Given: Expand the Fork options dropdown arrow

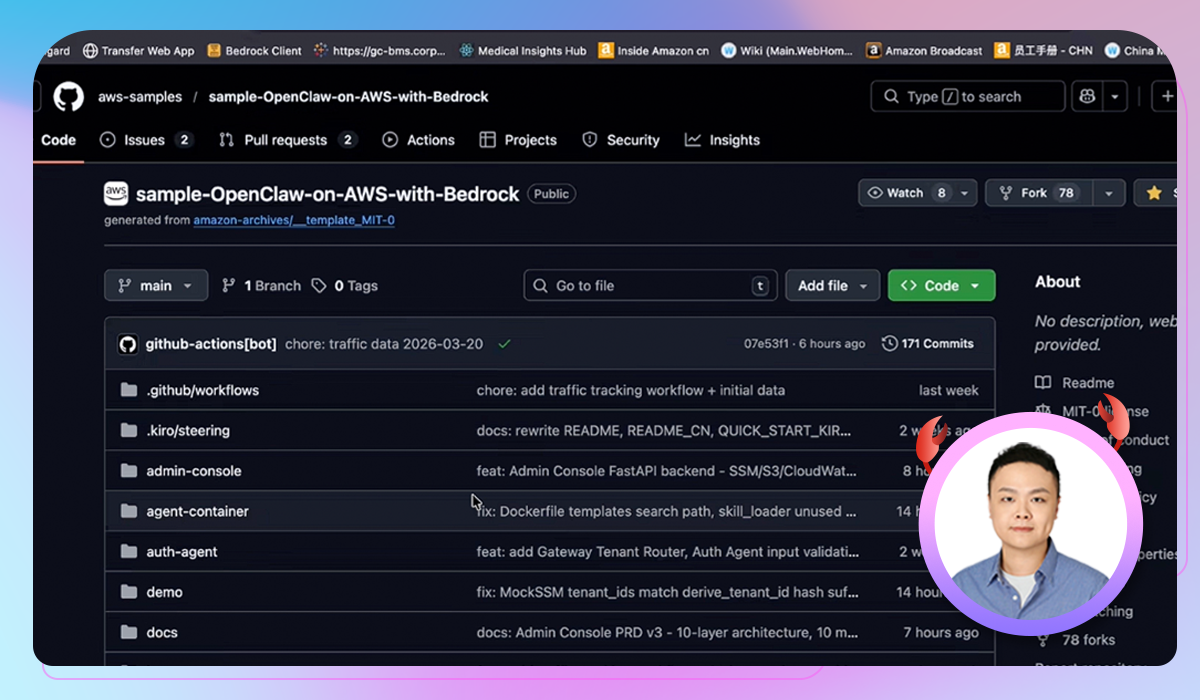Looking at the screenshot, I should [1110, 193].
